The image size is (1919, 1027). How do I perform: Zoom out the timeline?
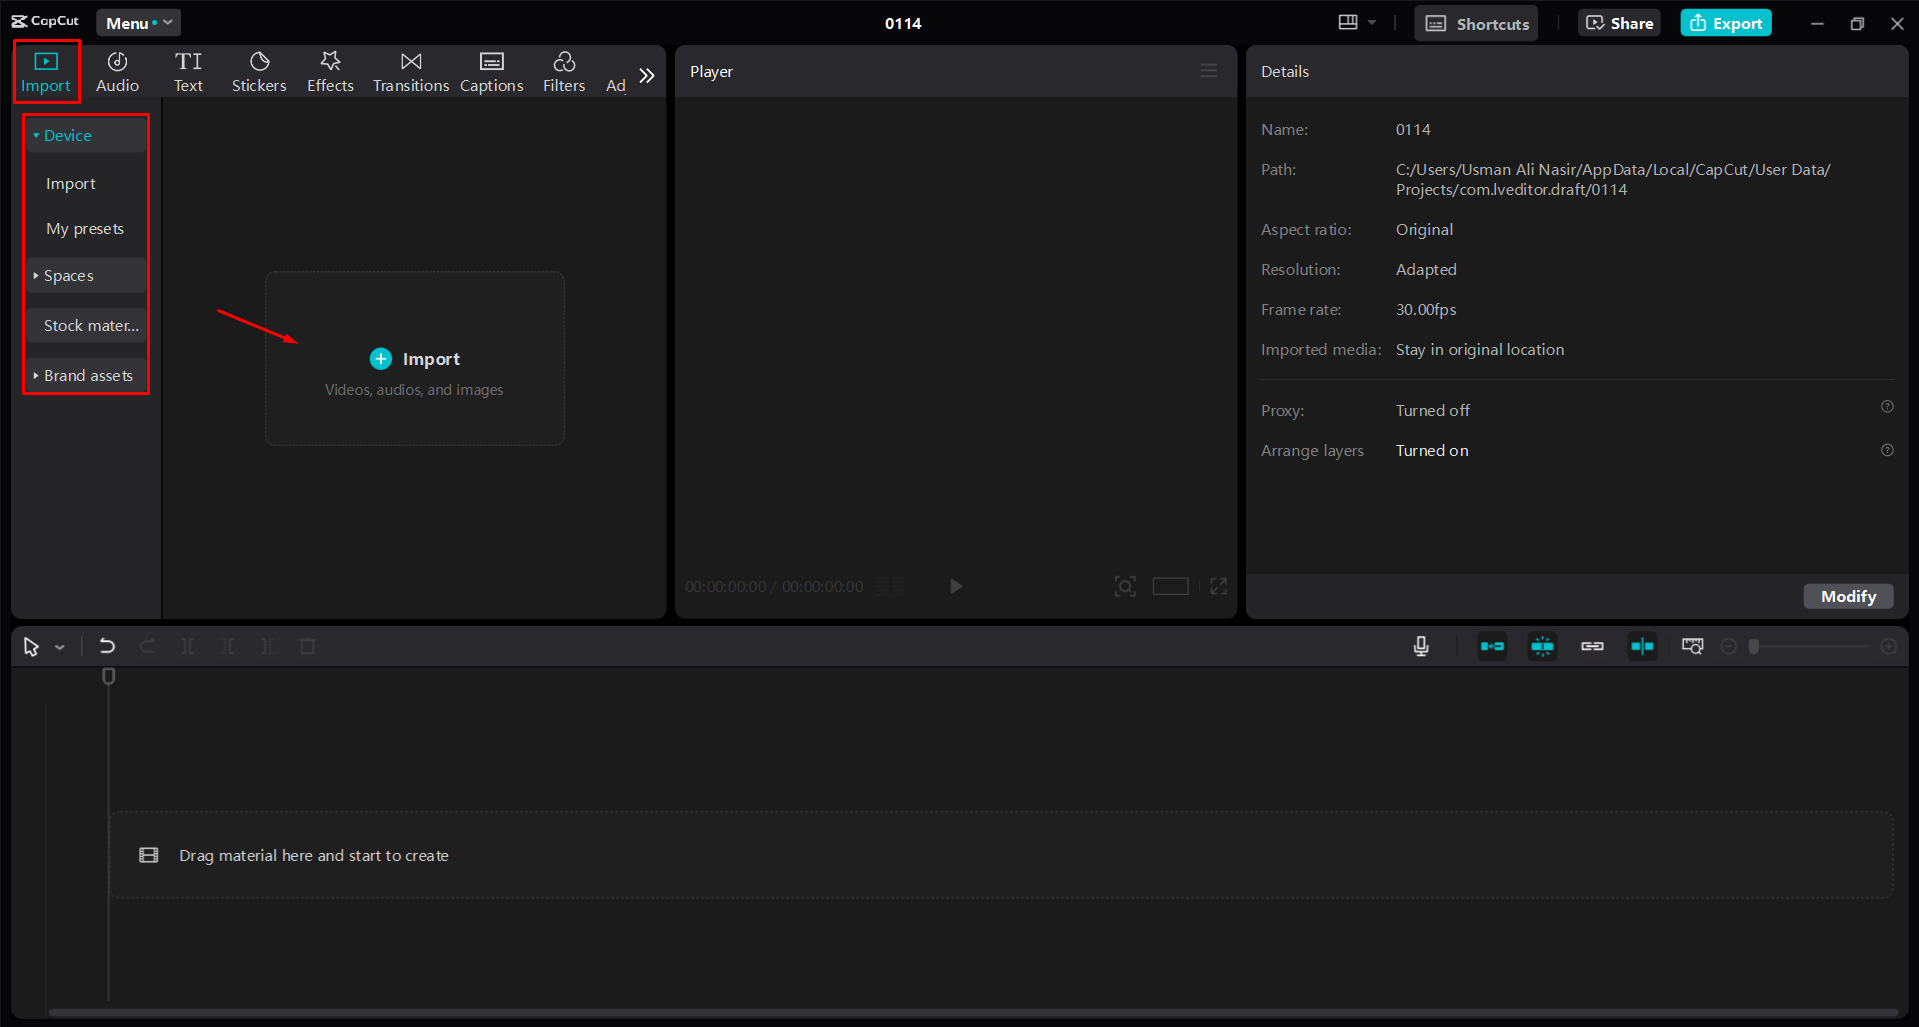pyautogui.click(x=1728, y=647)
